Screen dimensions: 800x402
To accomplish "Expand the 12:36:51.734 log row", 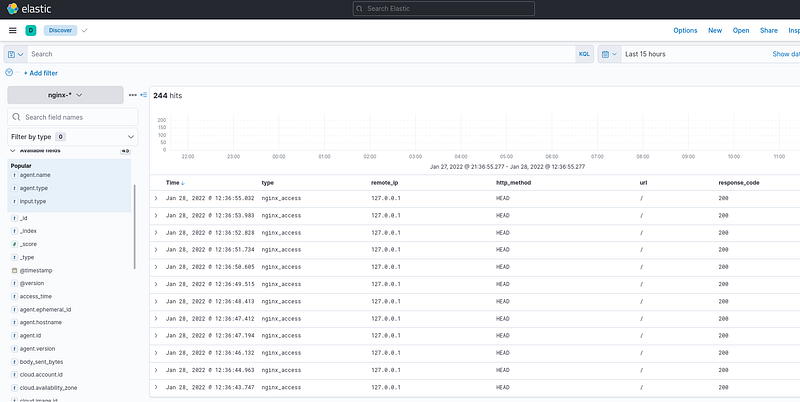I will coord(156,249).
